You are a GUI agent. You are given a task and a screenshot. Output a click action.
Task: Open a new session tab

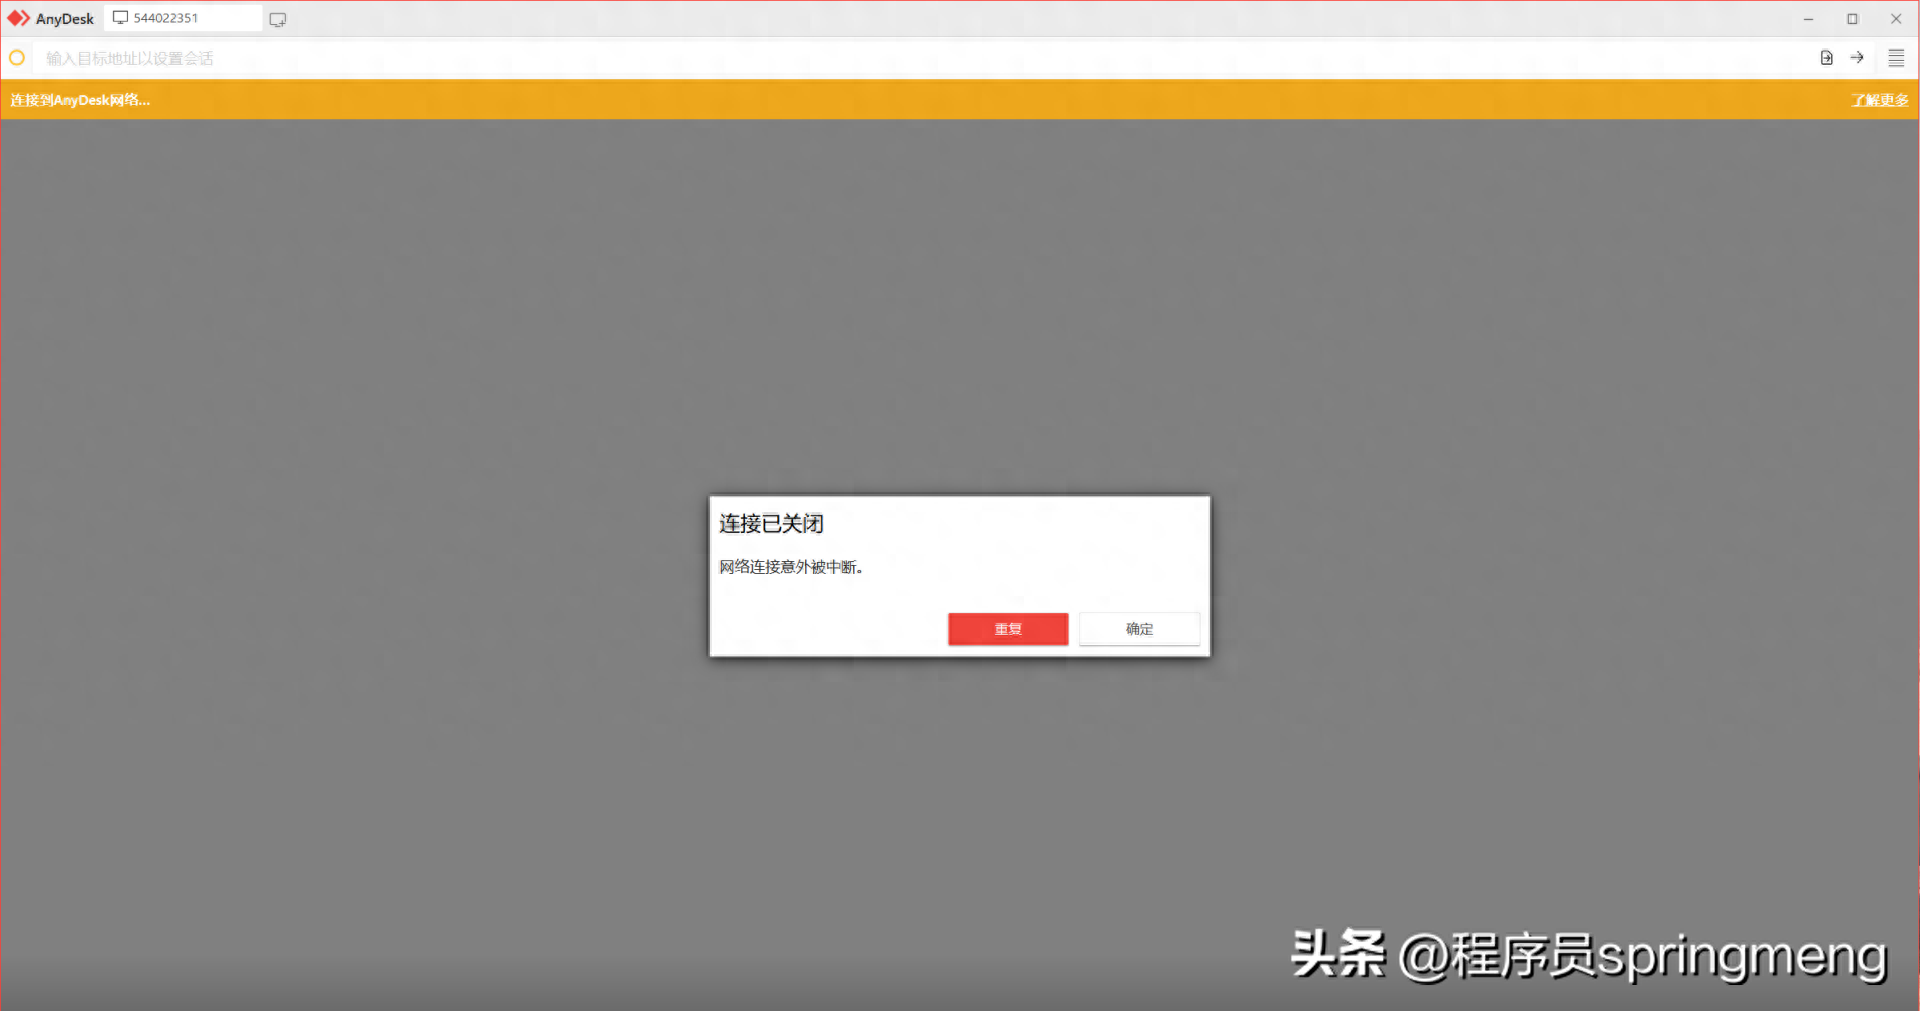coord(278,19)
